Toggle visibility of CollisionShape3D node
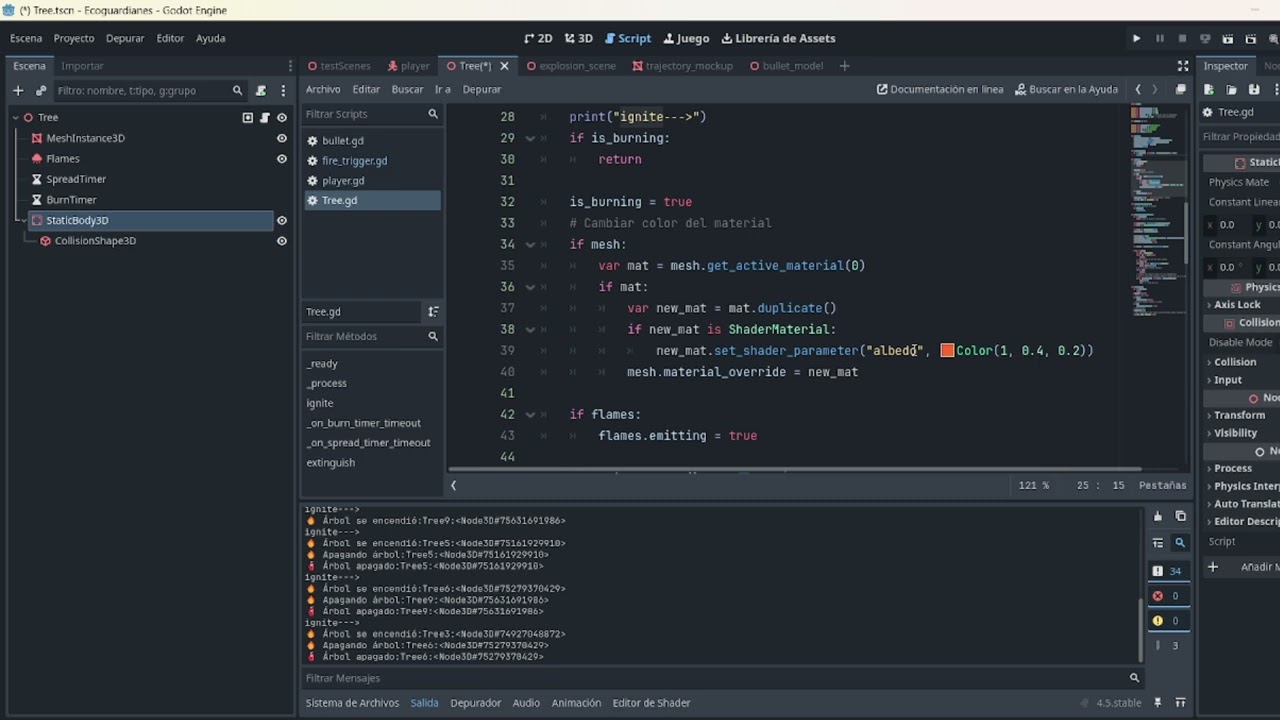Viewport: 1280px width, 720px height. point(282,241)
